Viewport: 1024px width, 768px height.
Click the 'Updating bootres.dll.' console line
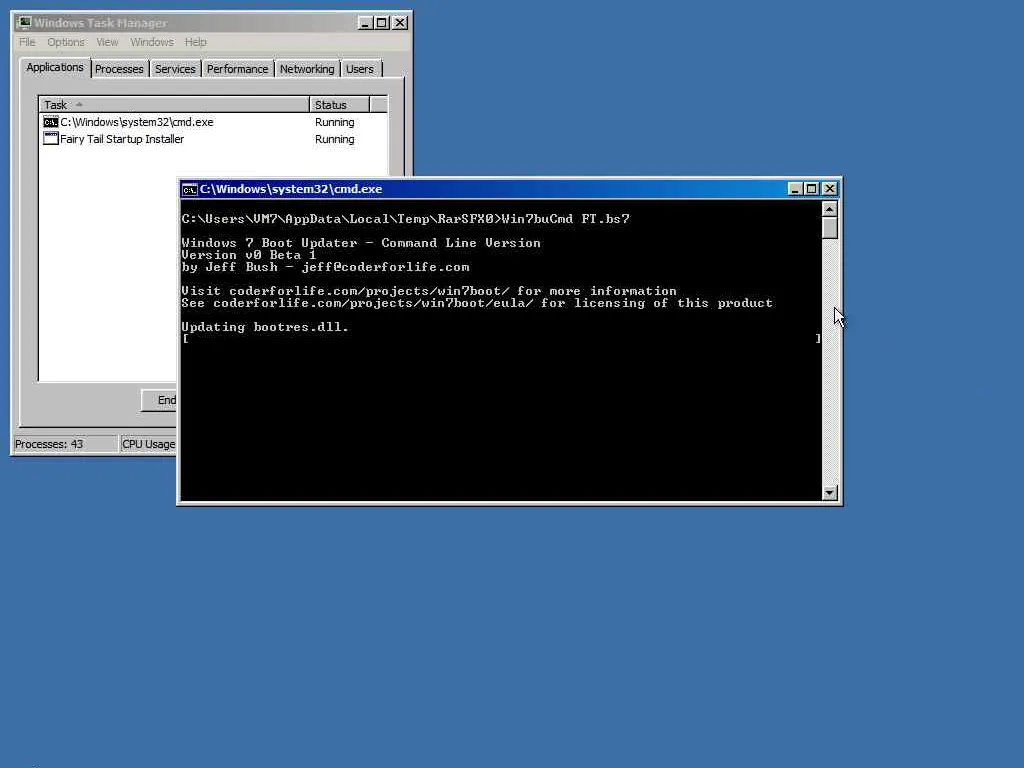coord(264,327)
